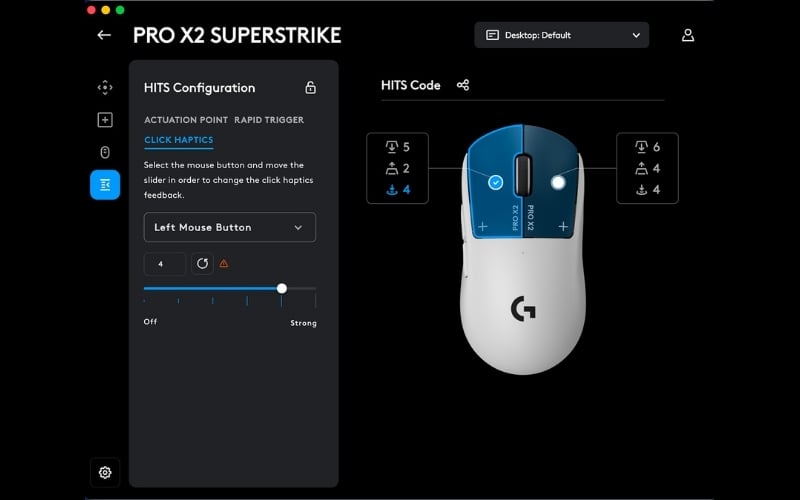Click the HITS Code share icon
800x500 pixels.
tap(463, 85)
